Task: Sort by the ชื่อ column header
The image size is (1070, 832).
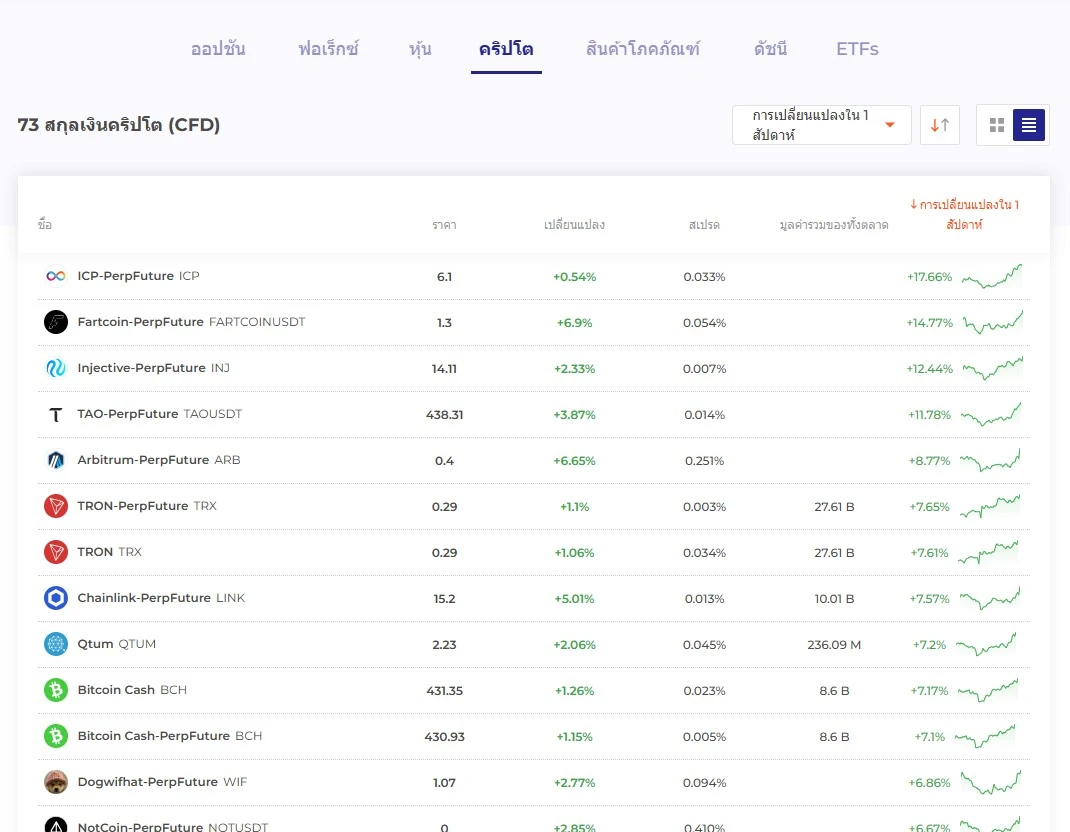Action: [45, 225]
